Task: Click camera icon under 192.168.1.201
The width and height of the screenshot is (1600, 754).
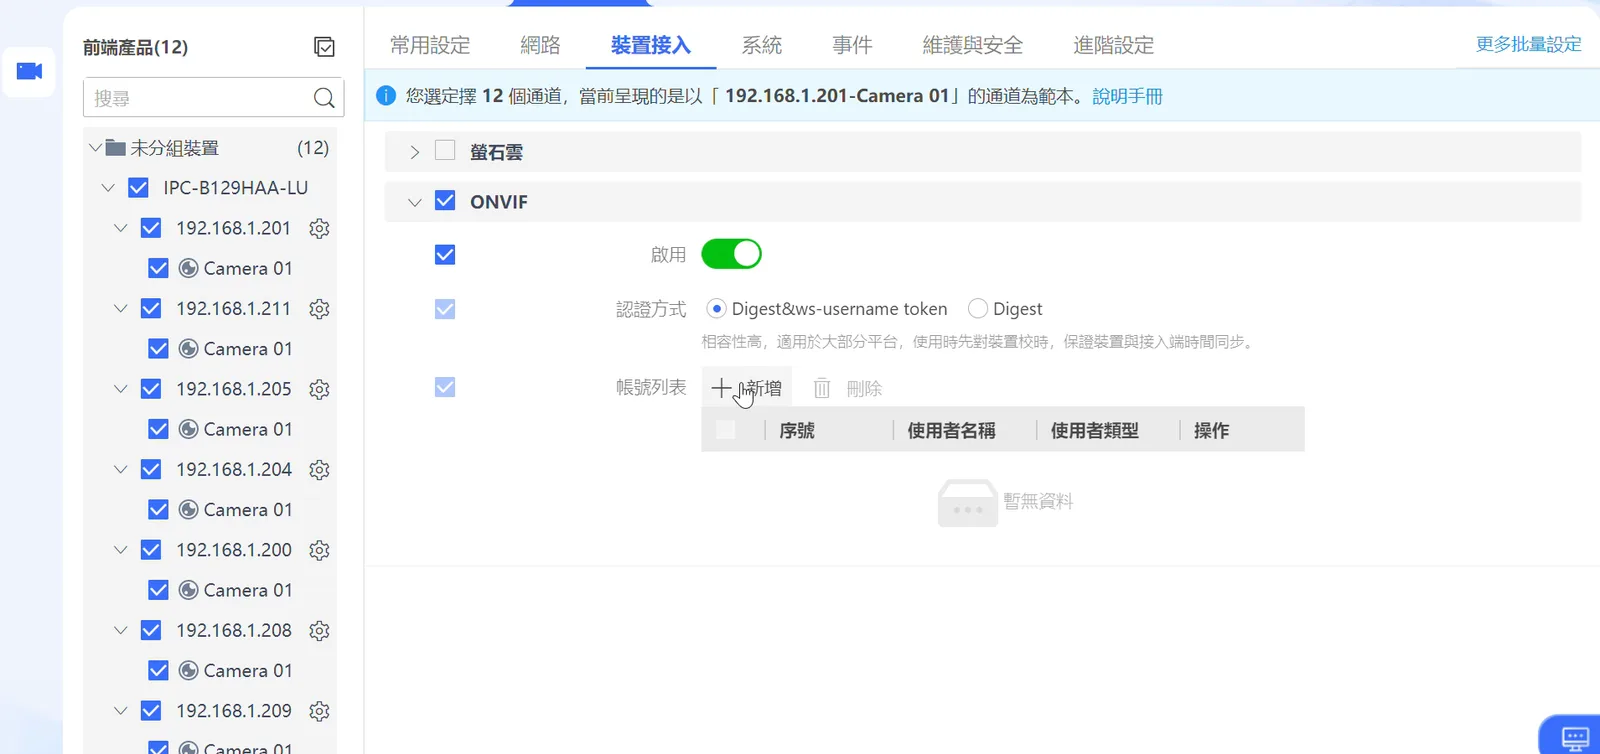Action: [x=188, y=268]
